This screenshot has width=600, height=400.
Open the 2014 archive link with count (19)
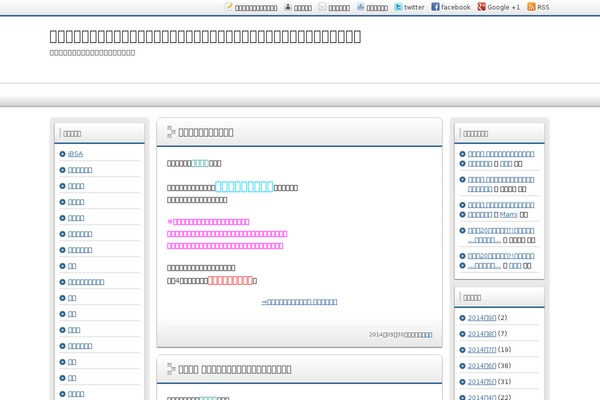pos(482,350)
